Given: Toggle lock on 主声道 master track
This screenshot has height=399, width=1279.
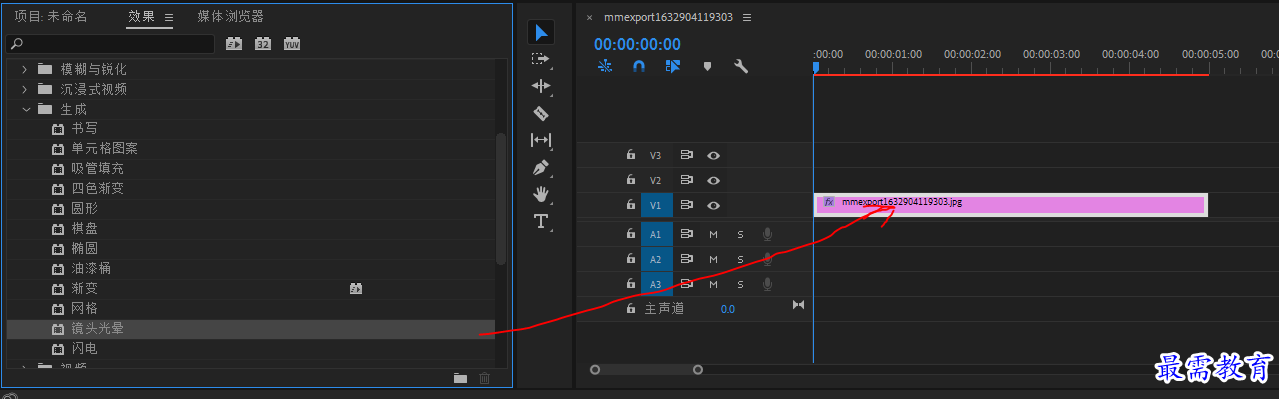Looking at the screenshot, I should tap(631, 309).
